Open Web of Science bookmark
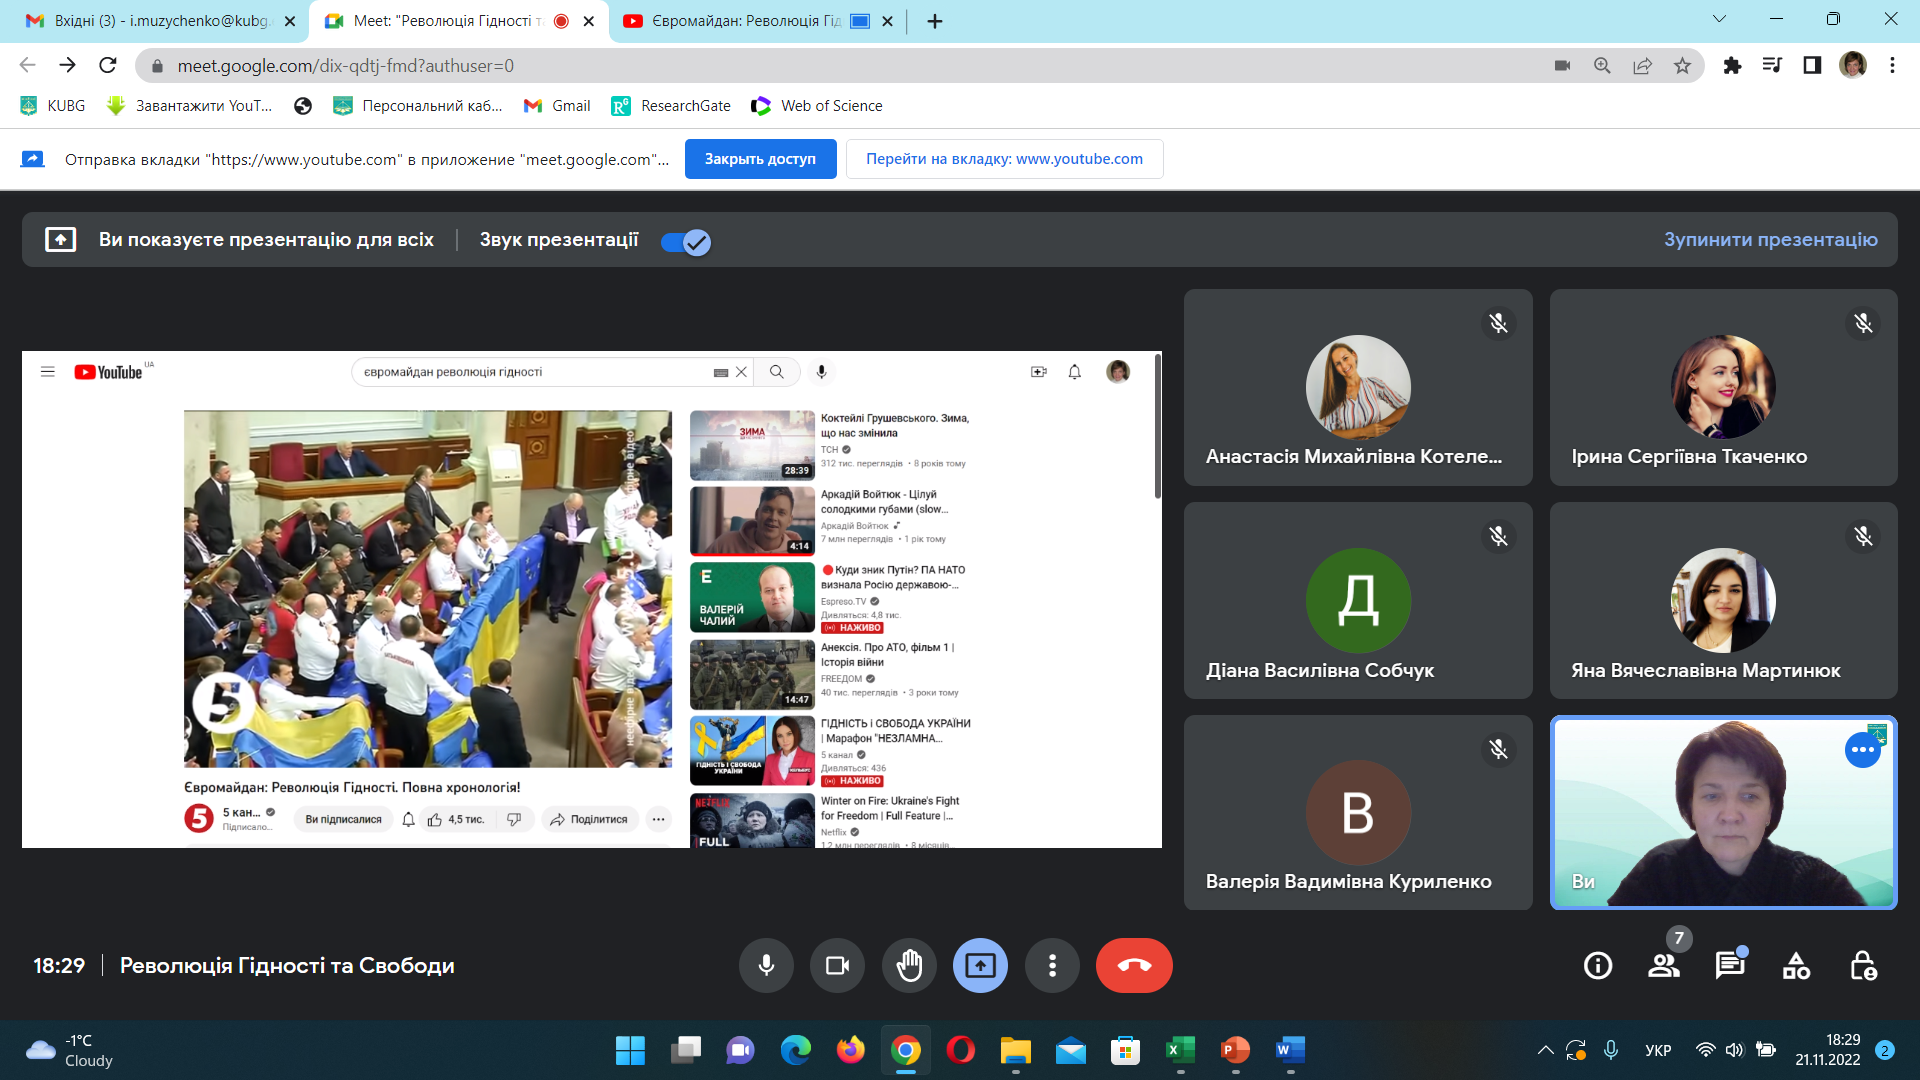 click(817, 106)
